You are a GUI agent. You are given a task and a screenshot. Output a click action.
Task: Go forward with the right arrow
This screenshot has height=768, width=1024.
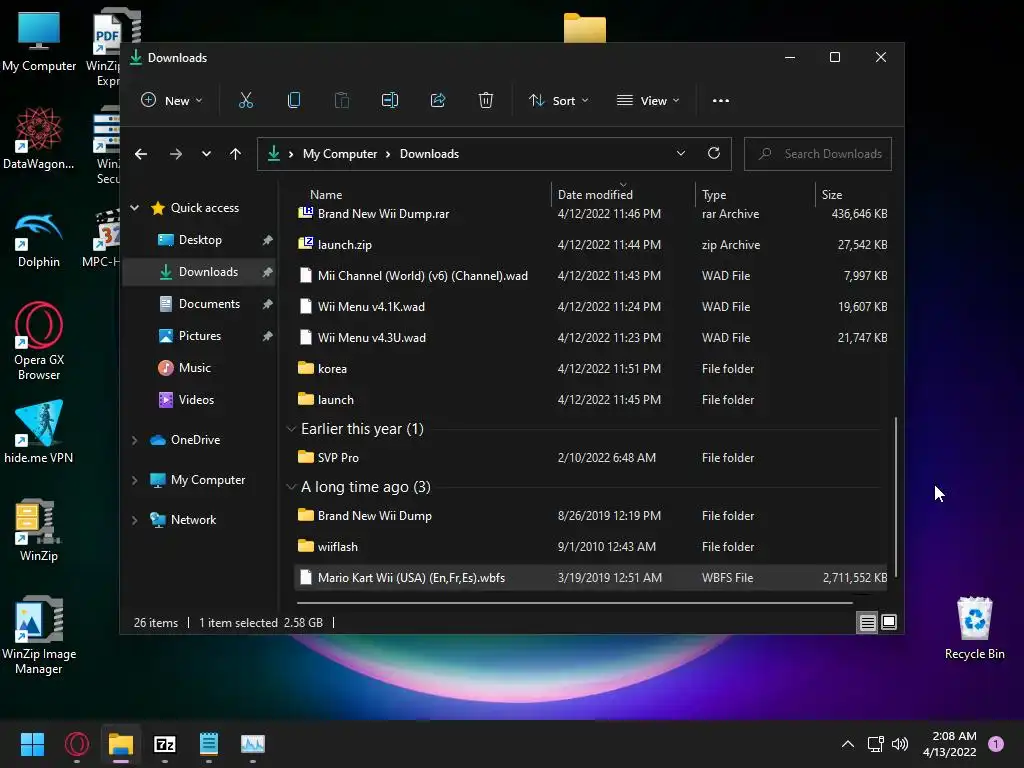176,154
